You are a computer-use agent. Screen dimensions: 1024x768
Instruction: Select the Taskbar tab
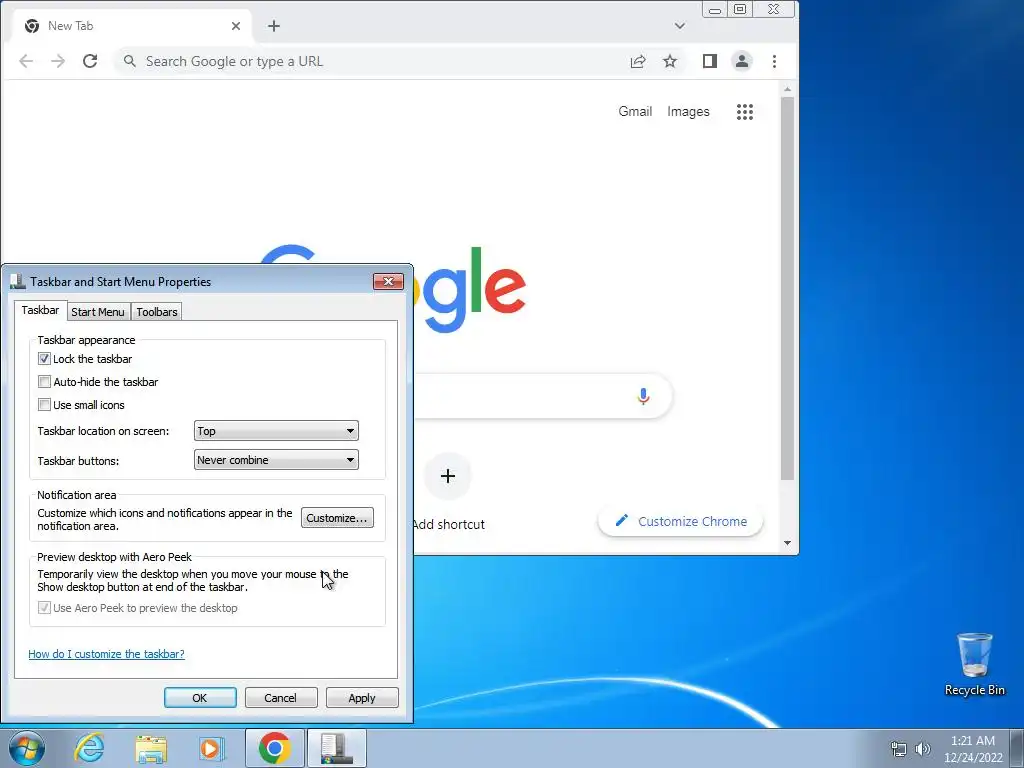[x=40, y=310]
